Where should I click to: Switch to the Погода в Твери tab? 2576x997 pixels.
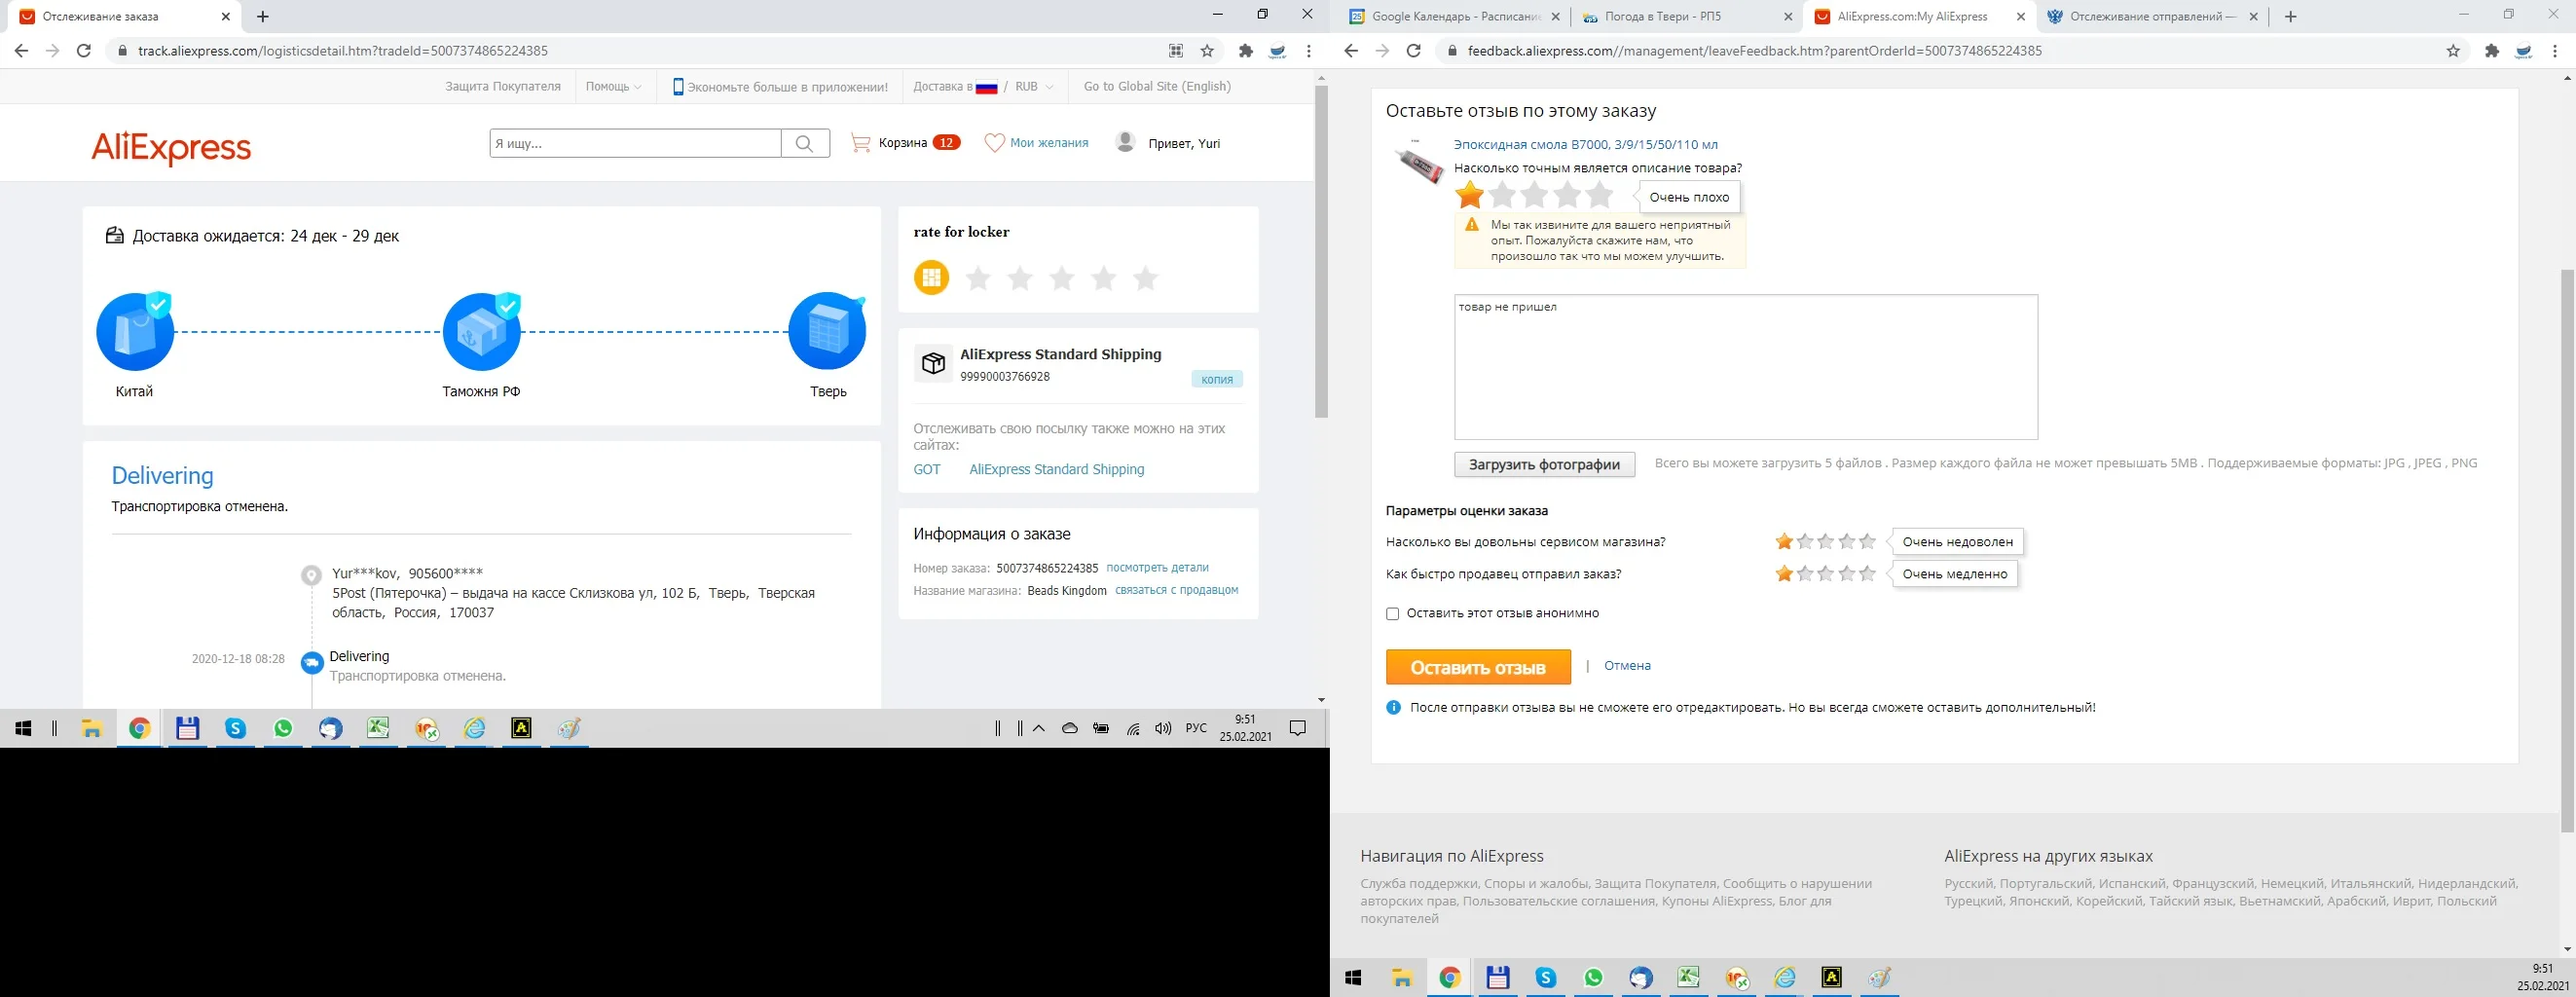tap(1687, 17)
